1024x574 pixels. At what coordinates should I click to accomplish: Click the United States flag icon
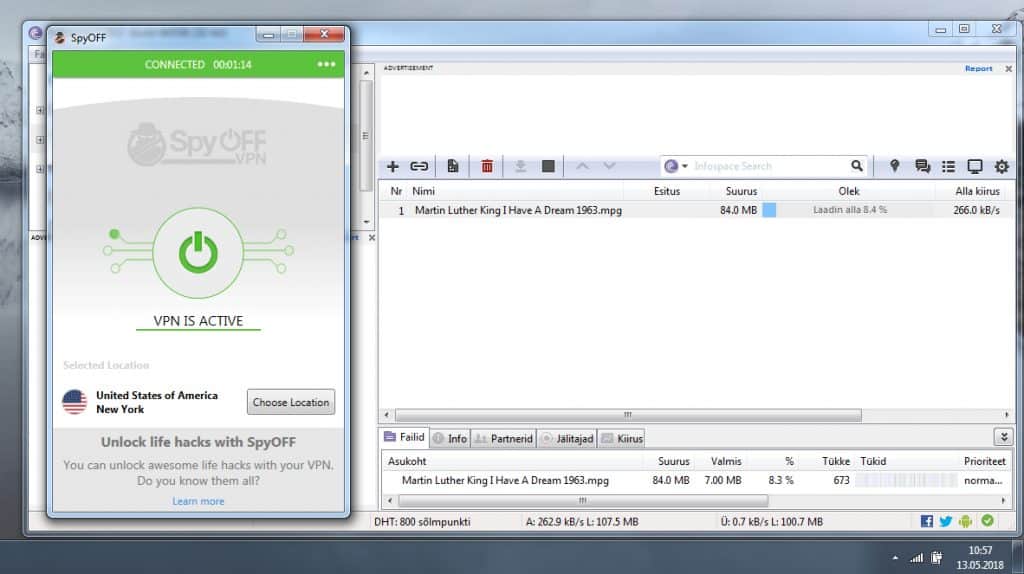click(x=74, y=402)
